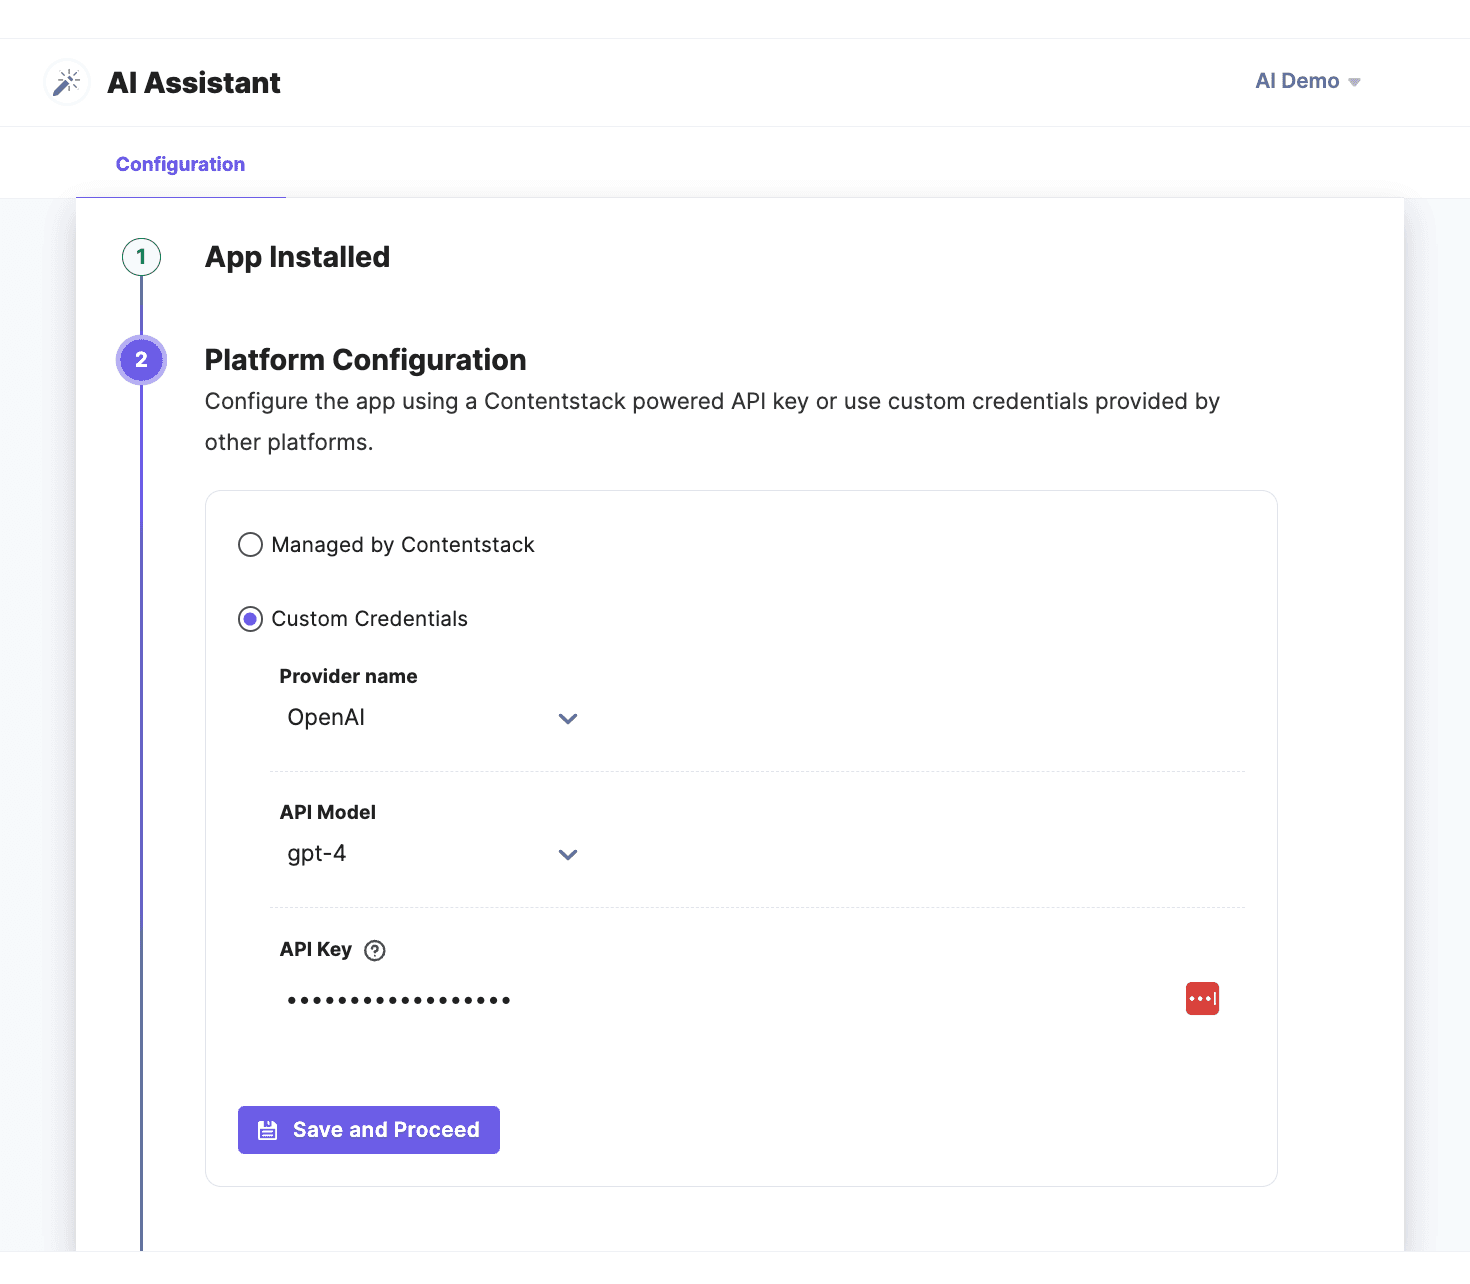
Task: Open the OpenAI provider dropdown
Action: tap(420, 718)
